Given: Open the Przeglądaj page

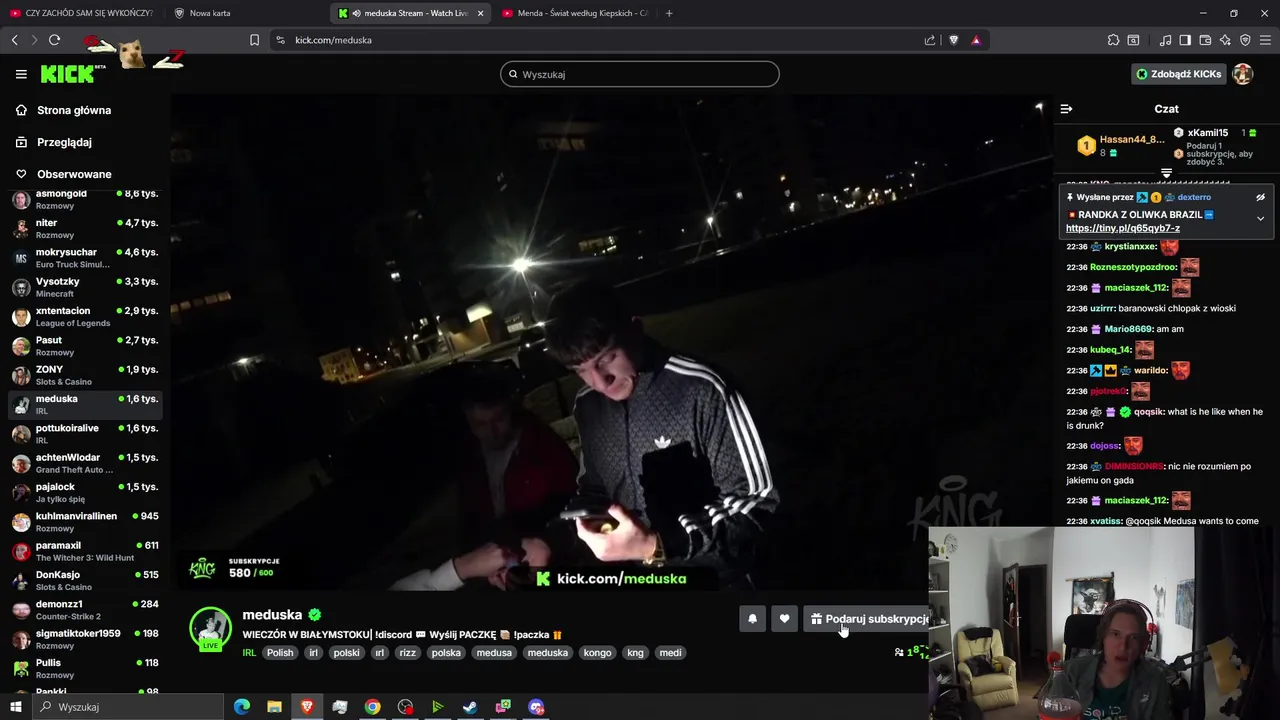Looking at the screenshot, I should 64,142.
